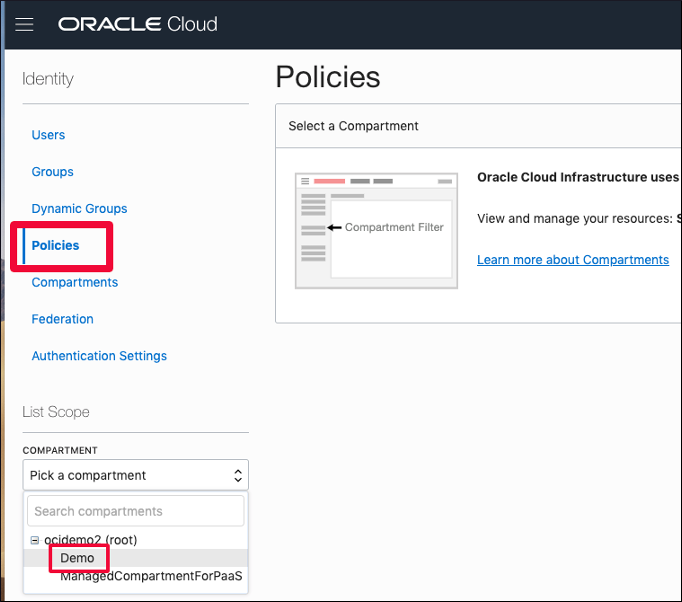
Task: Select ManagedCompartmentForPaaS compartment
Action: point(151,576)
